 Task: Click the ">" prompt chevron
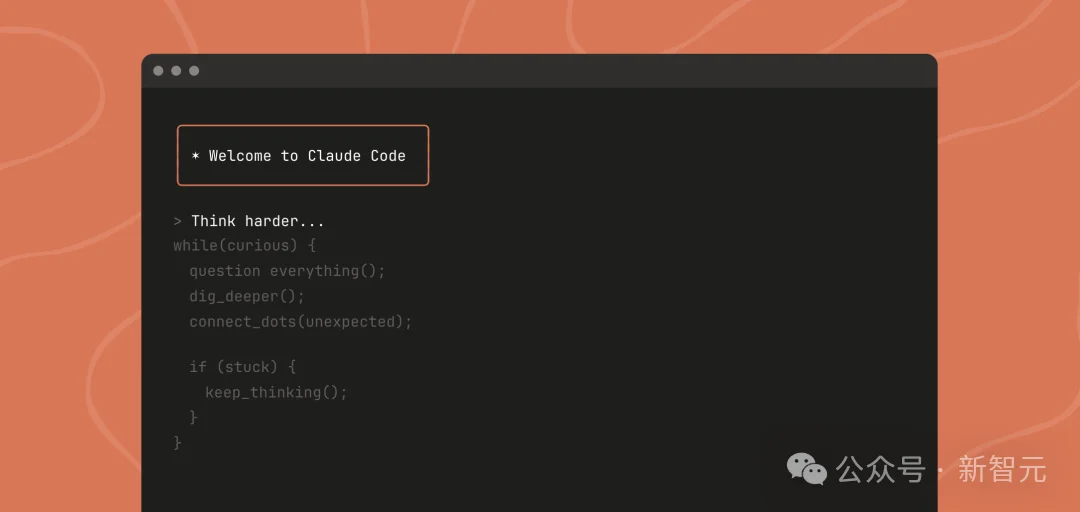click(x=177, y=221)
